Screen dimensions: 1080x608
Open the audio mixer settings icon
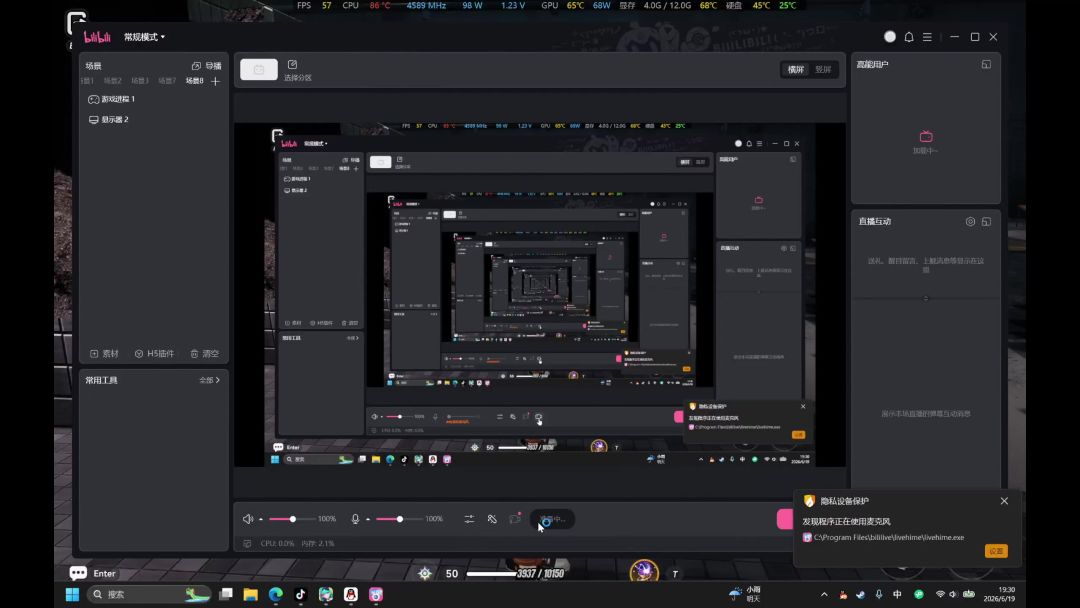[469, 519]
